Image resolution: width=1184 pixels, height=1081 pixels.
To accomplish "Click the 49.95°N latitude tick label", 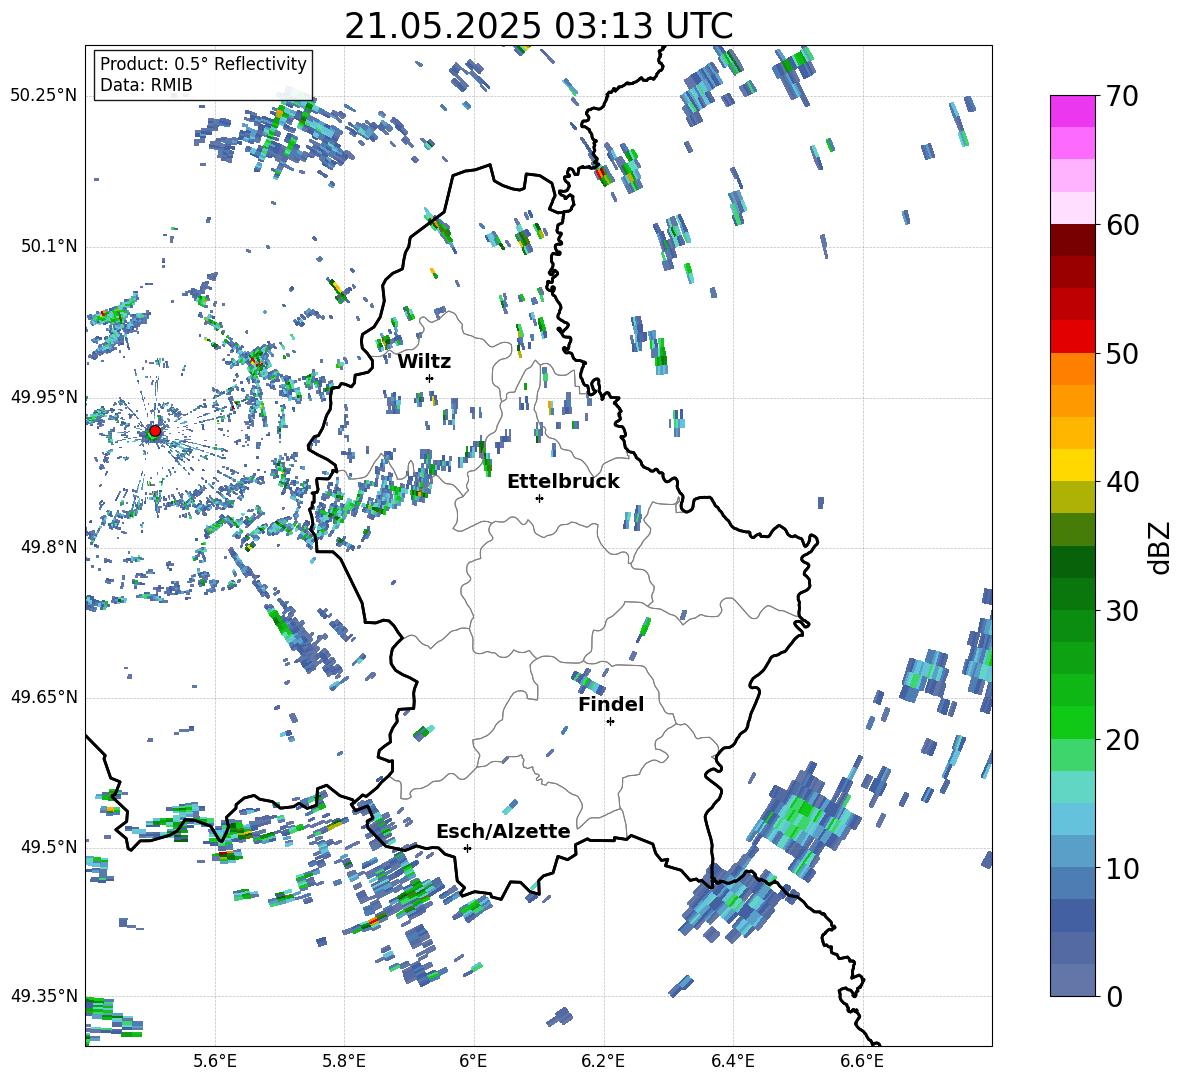I will click(44, 396).
